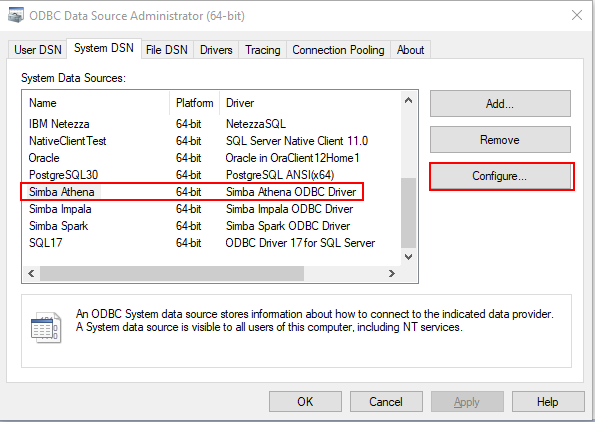Open the About tab
Viewport: 595px width, 422px height.
pos(410,50)
